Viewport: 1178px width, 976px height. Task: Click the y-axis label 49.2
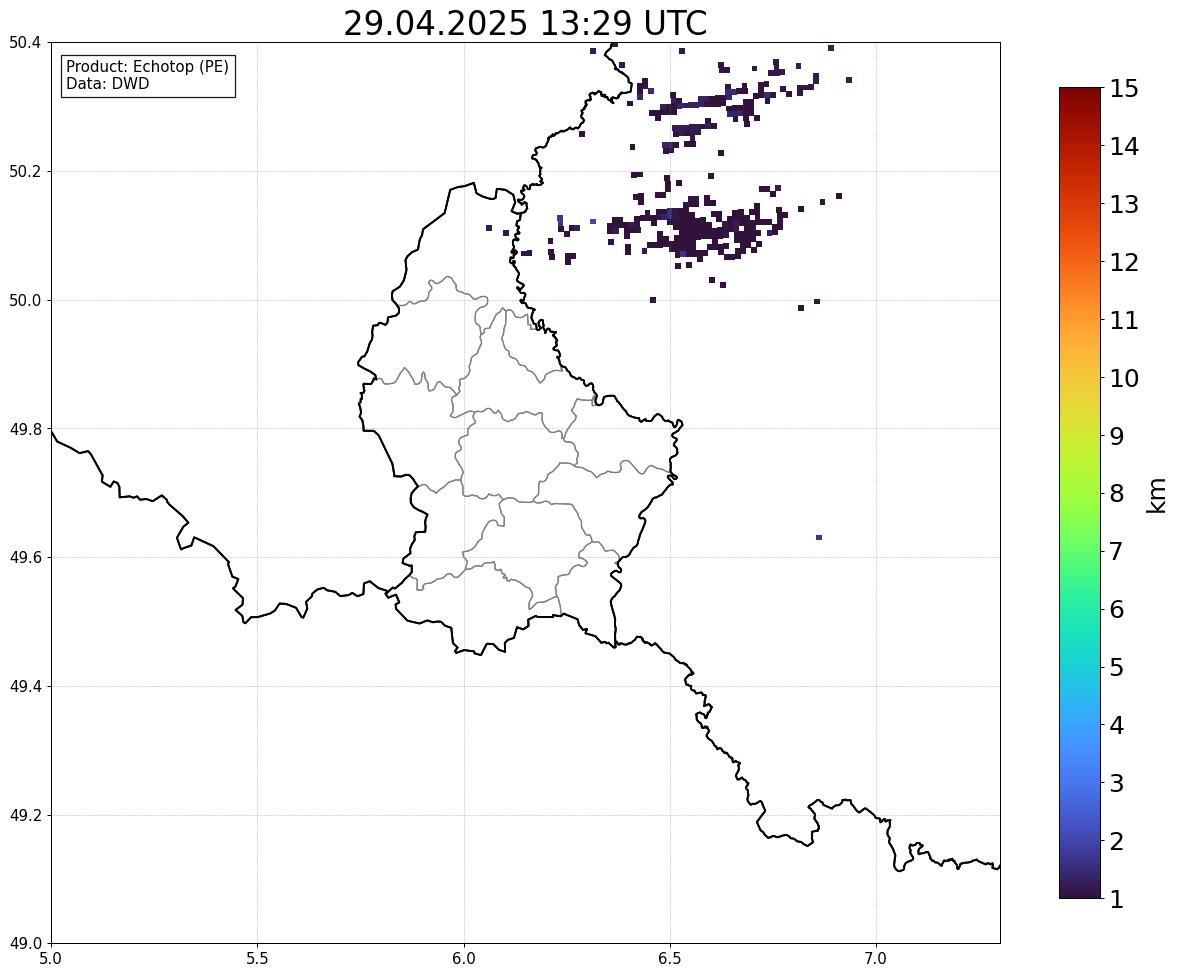(24, 815)
